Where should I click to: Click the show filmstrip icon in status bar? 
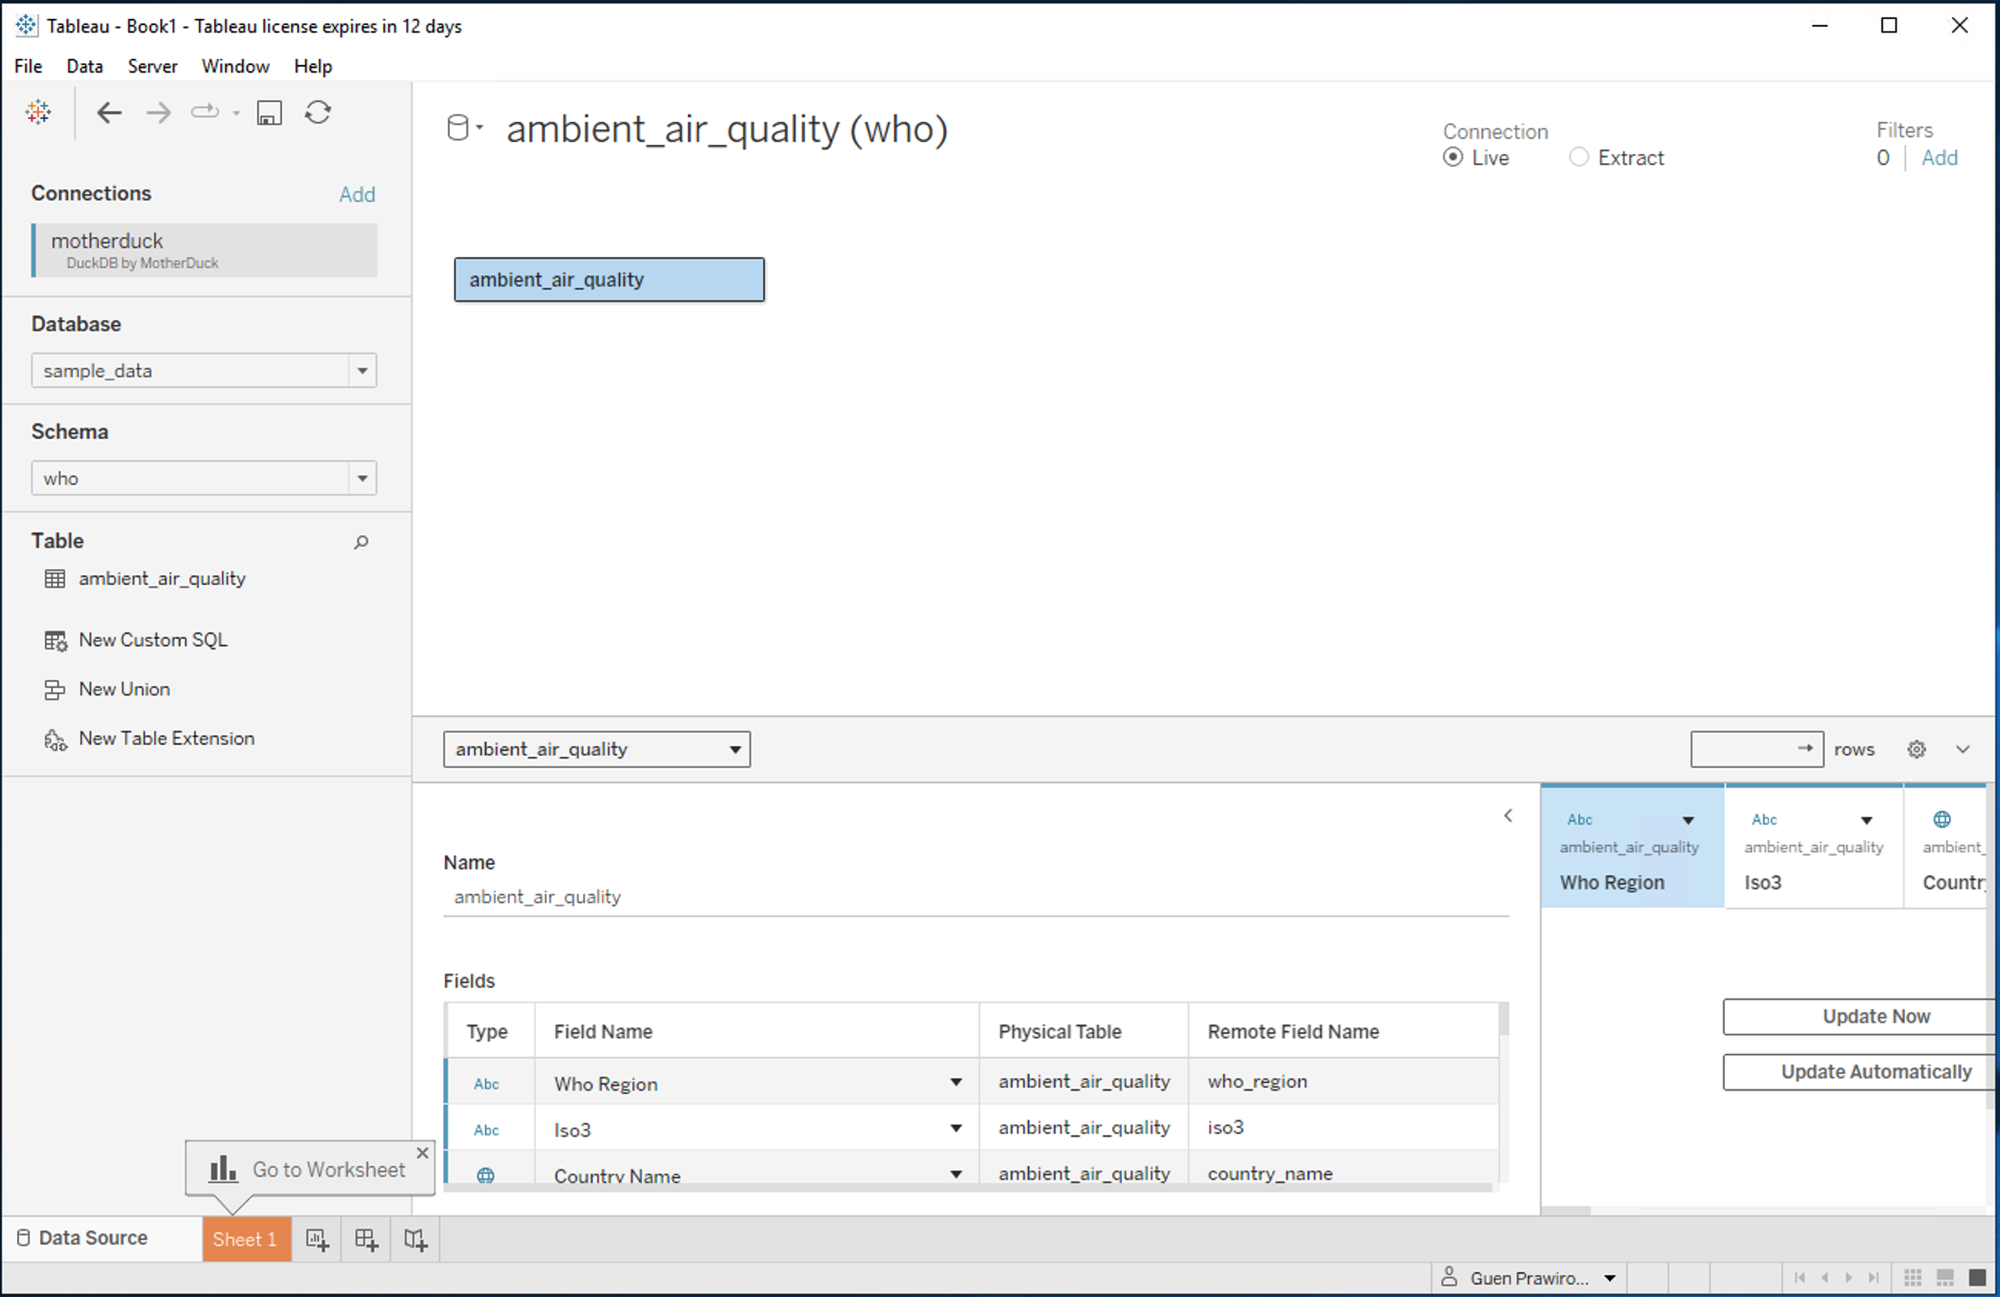pos(1945,1277)
